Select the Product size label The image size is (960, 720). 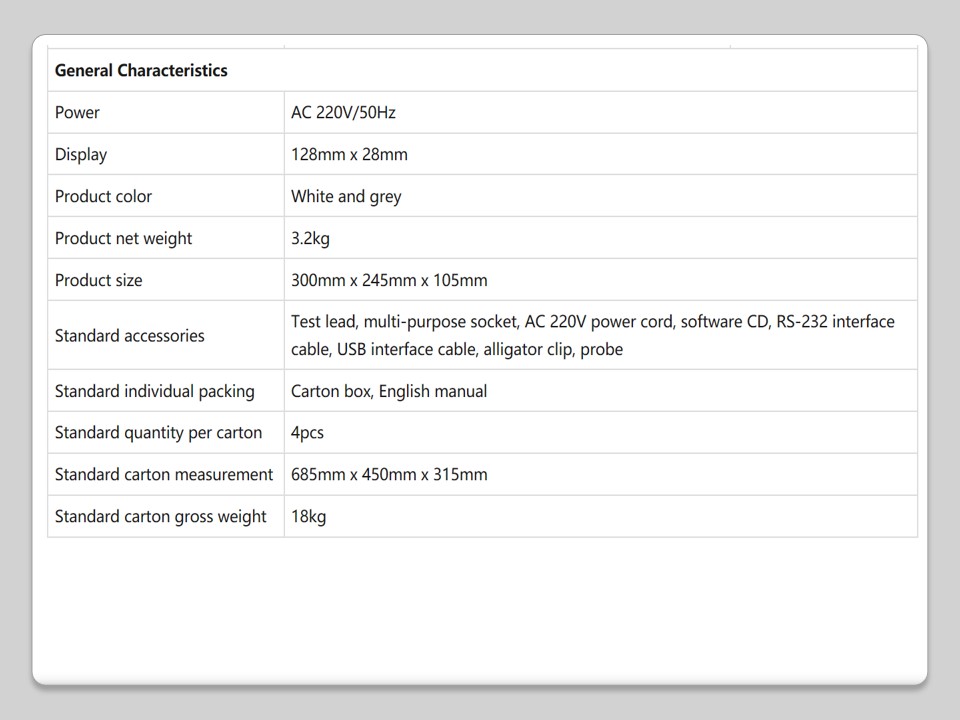tap(98, 280)
